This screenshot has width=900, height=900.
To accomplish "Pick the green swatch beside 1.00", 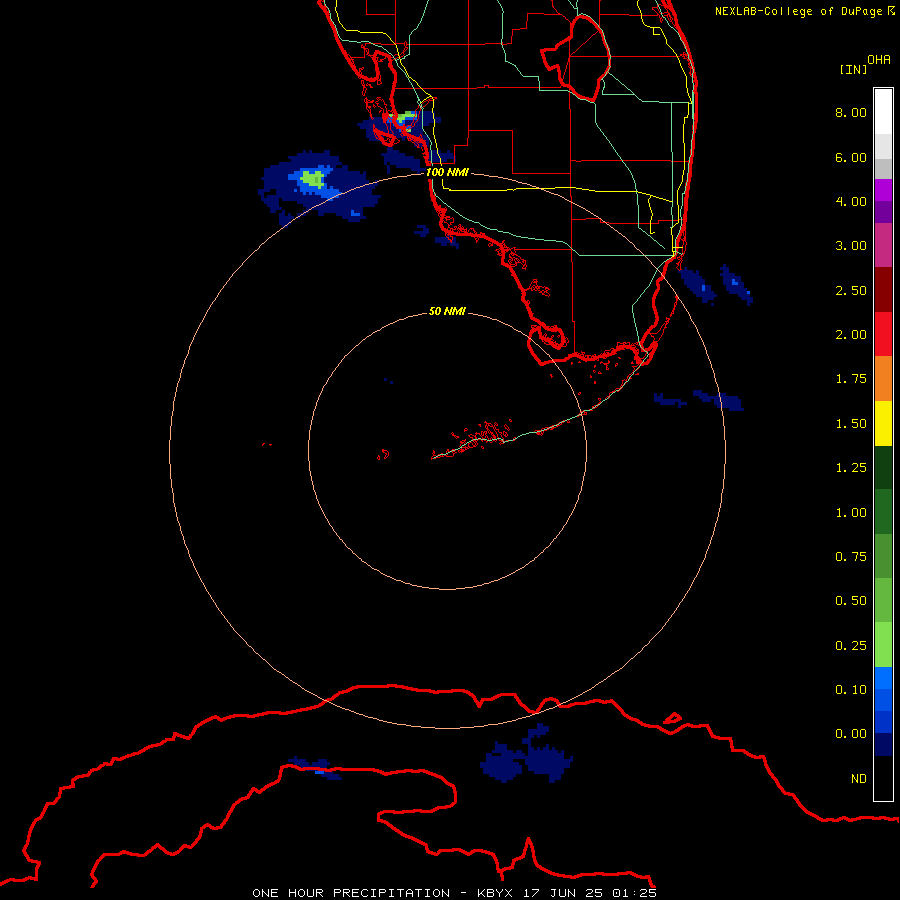I will pyautogui.click(x=883, y=512).
